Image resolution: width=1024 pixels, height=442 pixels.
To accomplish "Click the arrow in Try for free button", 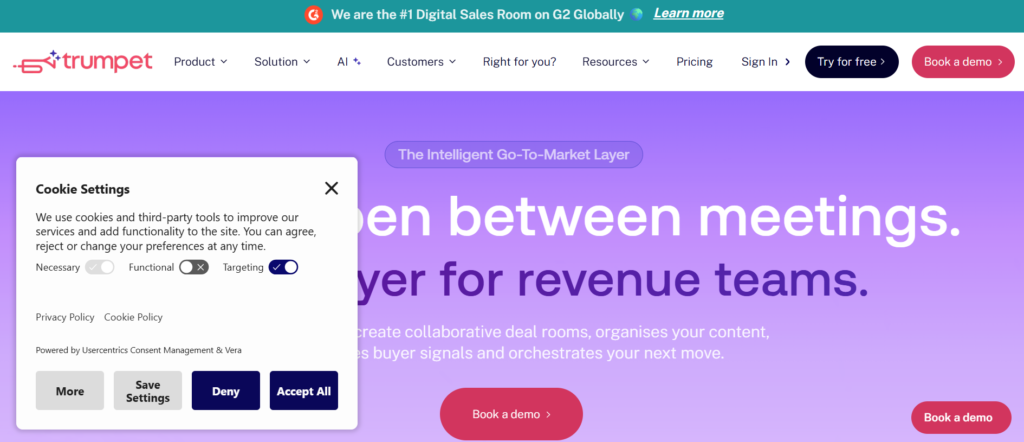I will [x=882, y=62].
